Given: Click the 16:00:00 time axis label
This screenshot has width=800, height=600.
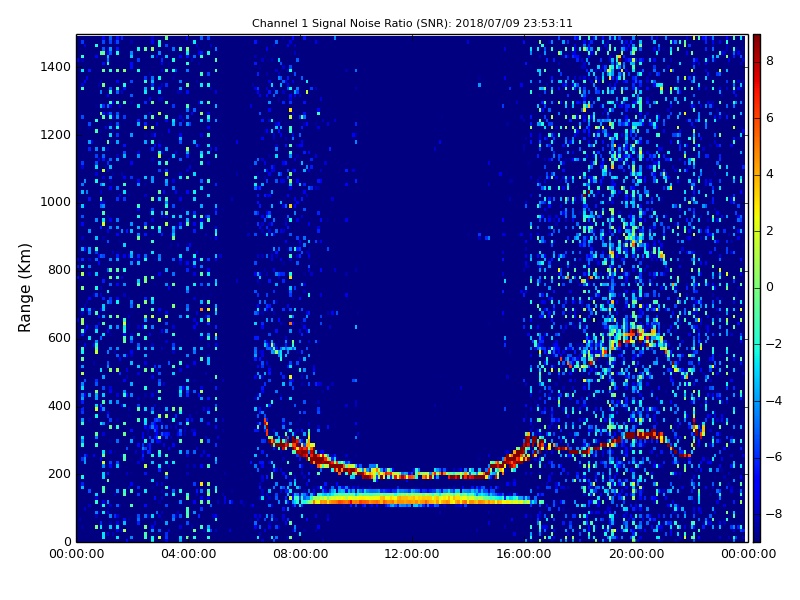Looking at the screenshot, I should click(524, 554).
